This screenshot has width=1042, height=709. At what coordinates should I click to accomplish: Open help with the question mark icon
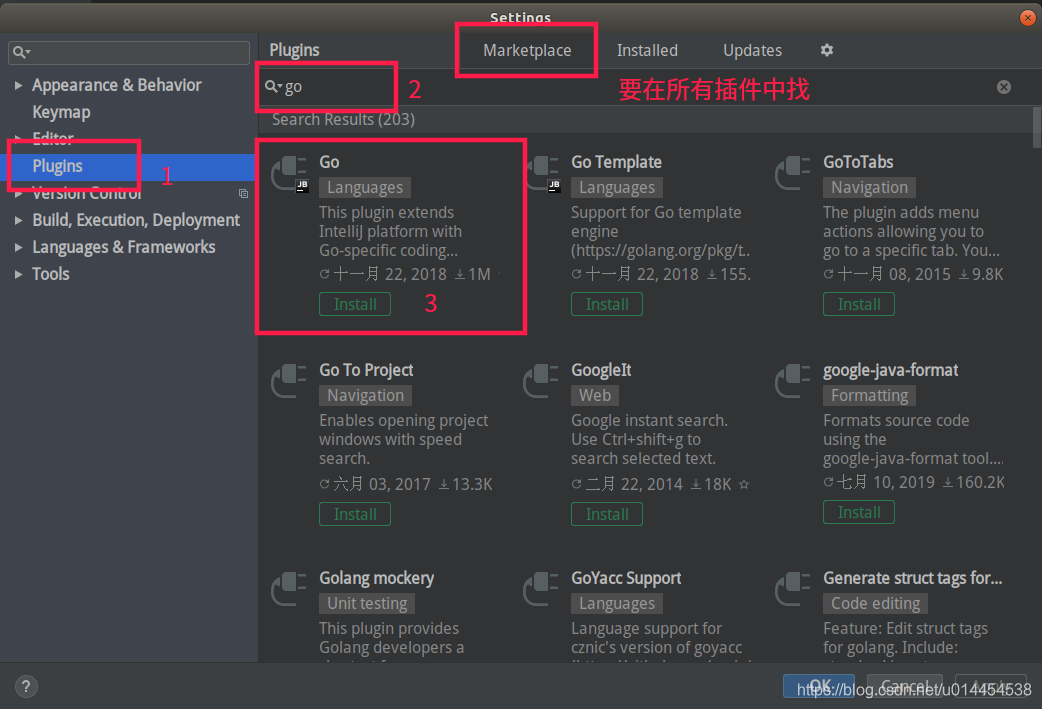point(26,686)
